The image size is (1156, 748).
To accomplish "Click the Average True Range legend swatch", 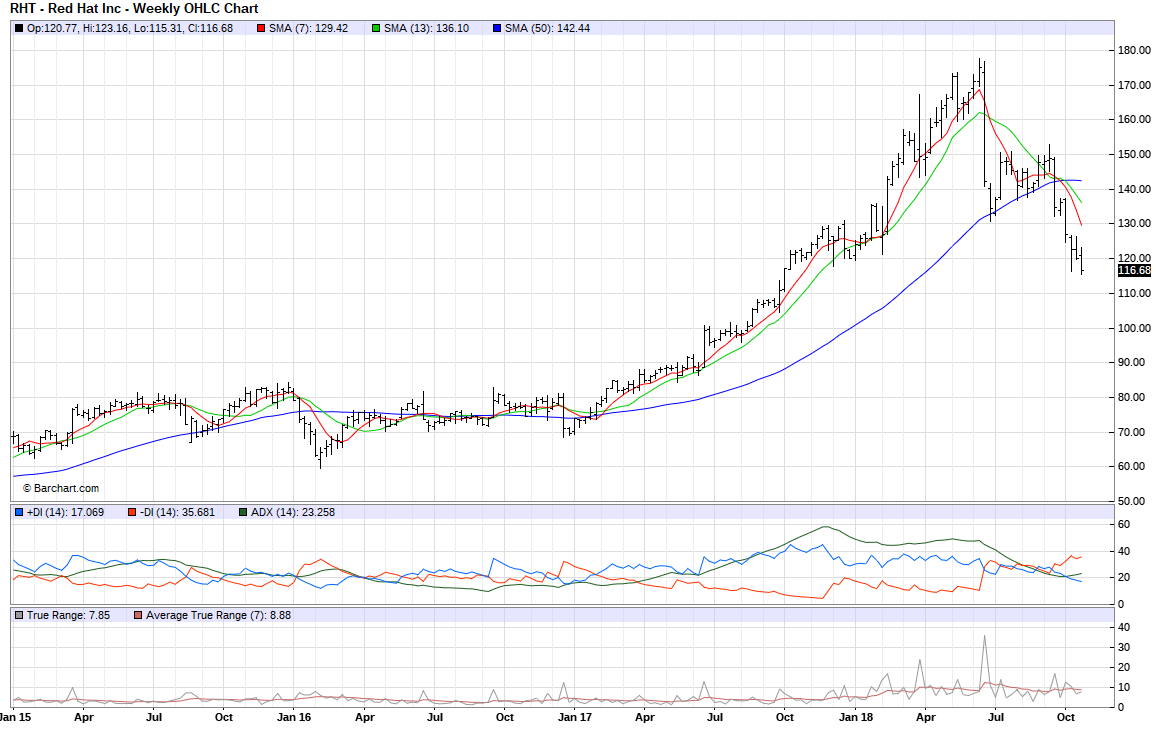I will [138, 615].
